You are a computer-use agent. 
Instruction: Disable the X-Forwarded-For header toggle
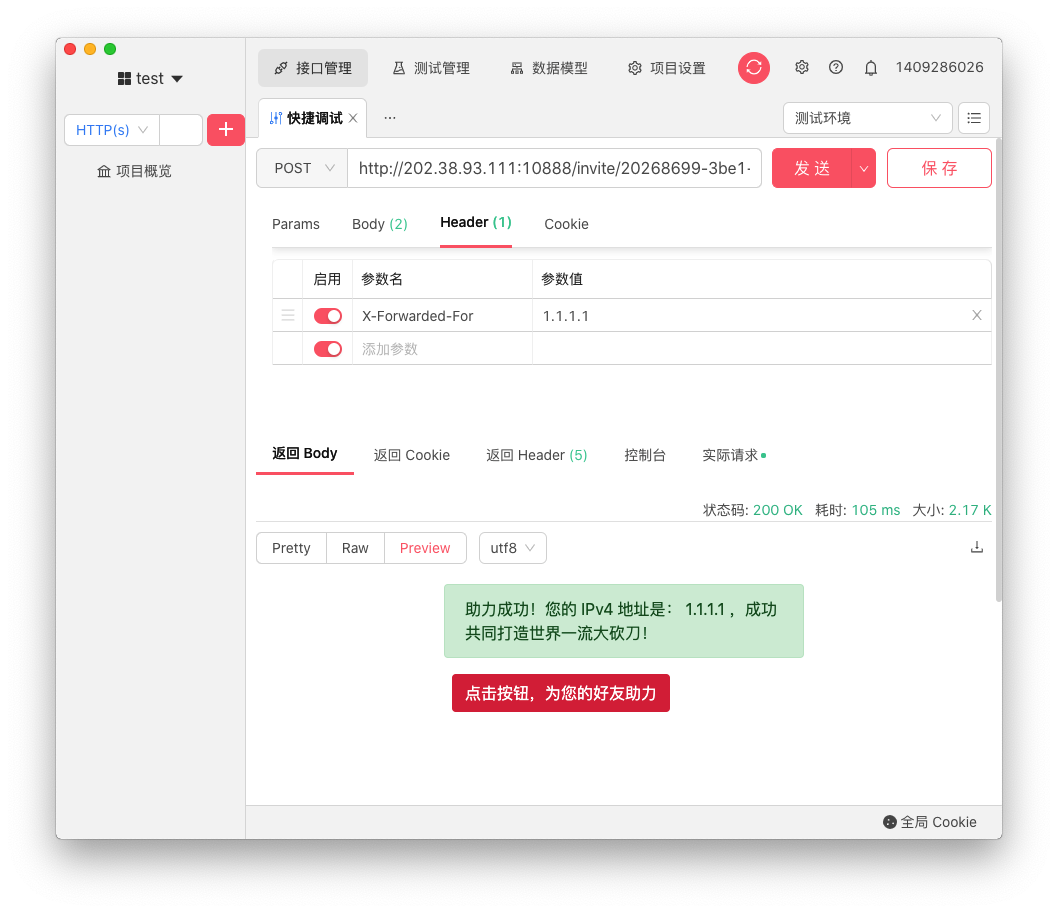(328, 316)
